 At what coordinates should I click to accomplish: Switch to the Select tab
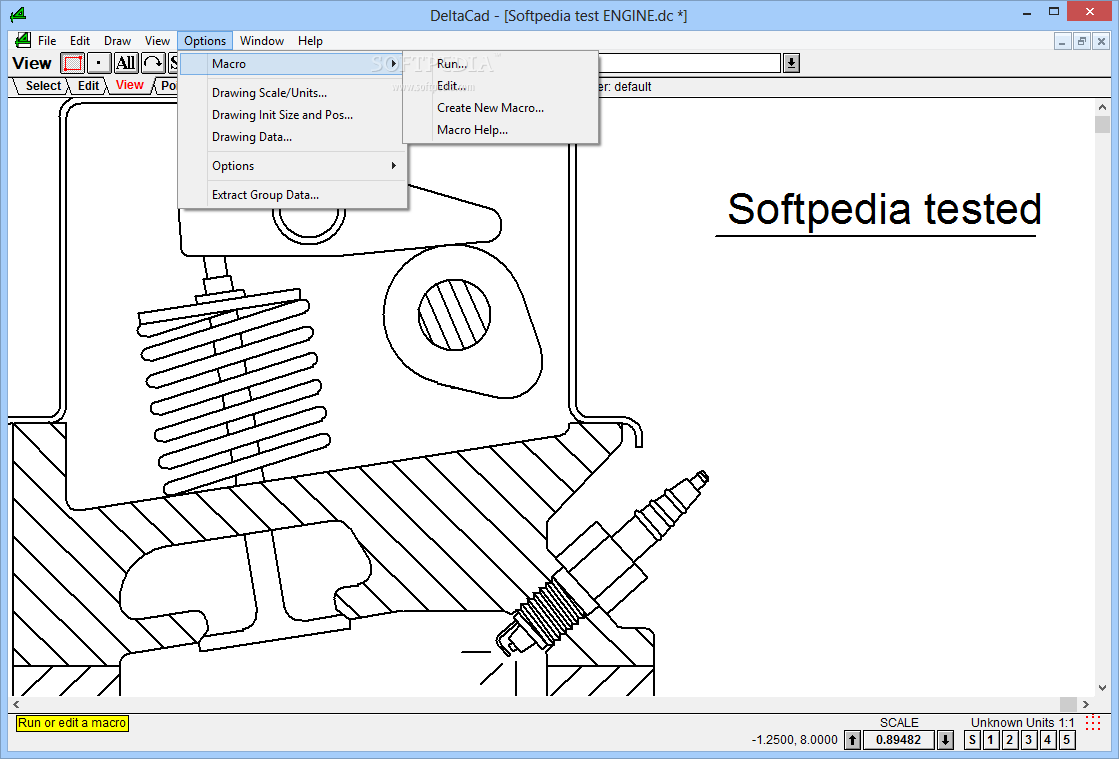43,86
